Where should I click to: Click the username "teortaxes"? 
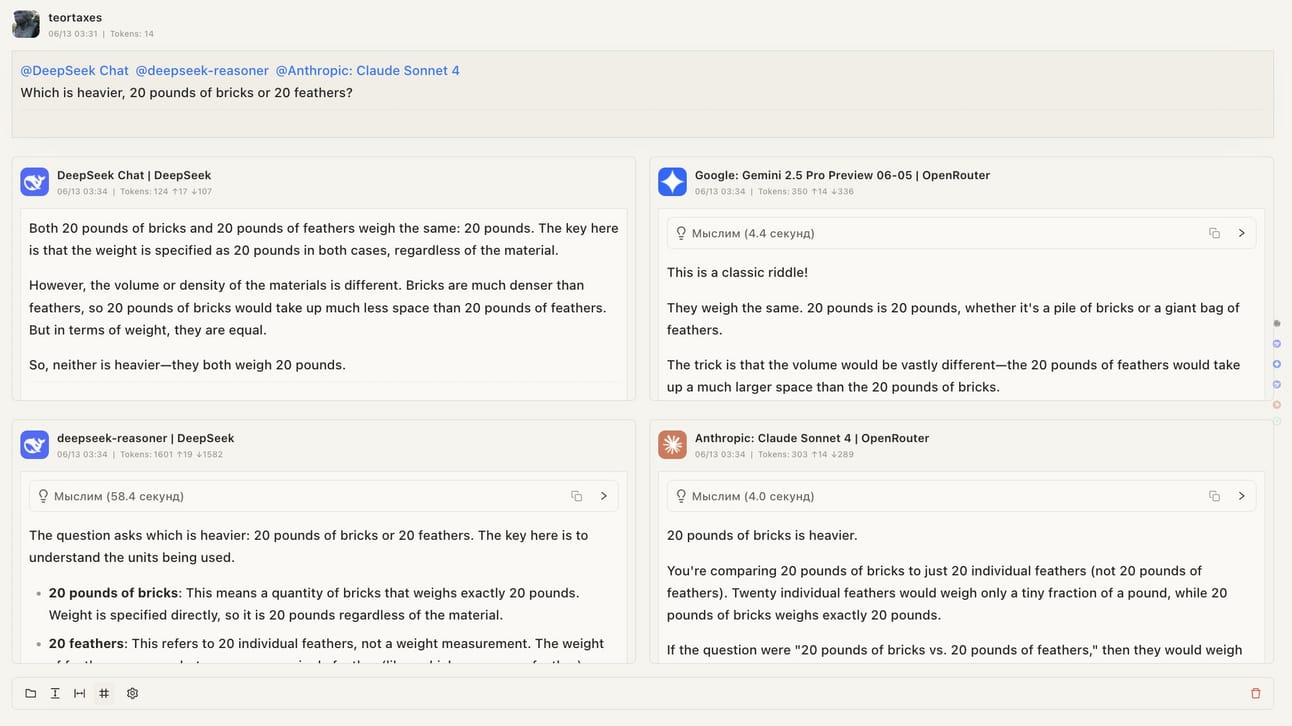click(75, 18)
